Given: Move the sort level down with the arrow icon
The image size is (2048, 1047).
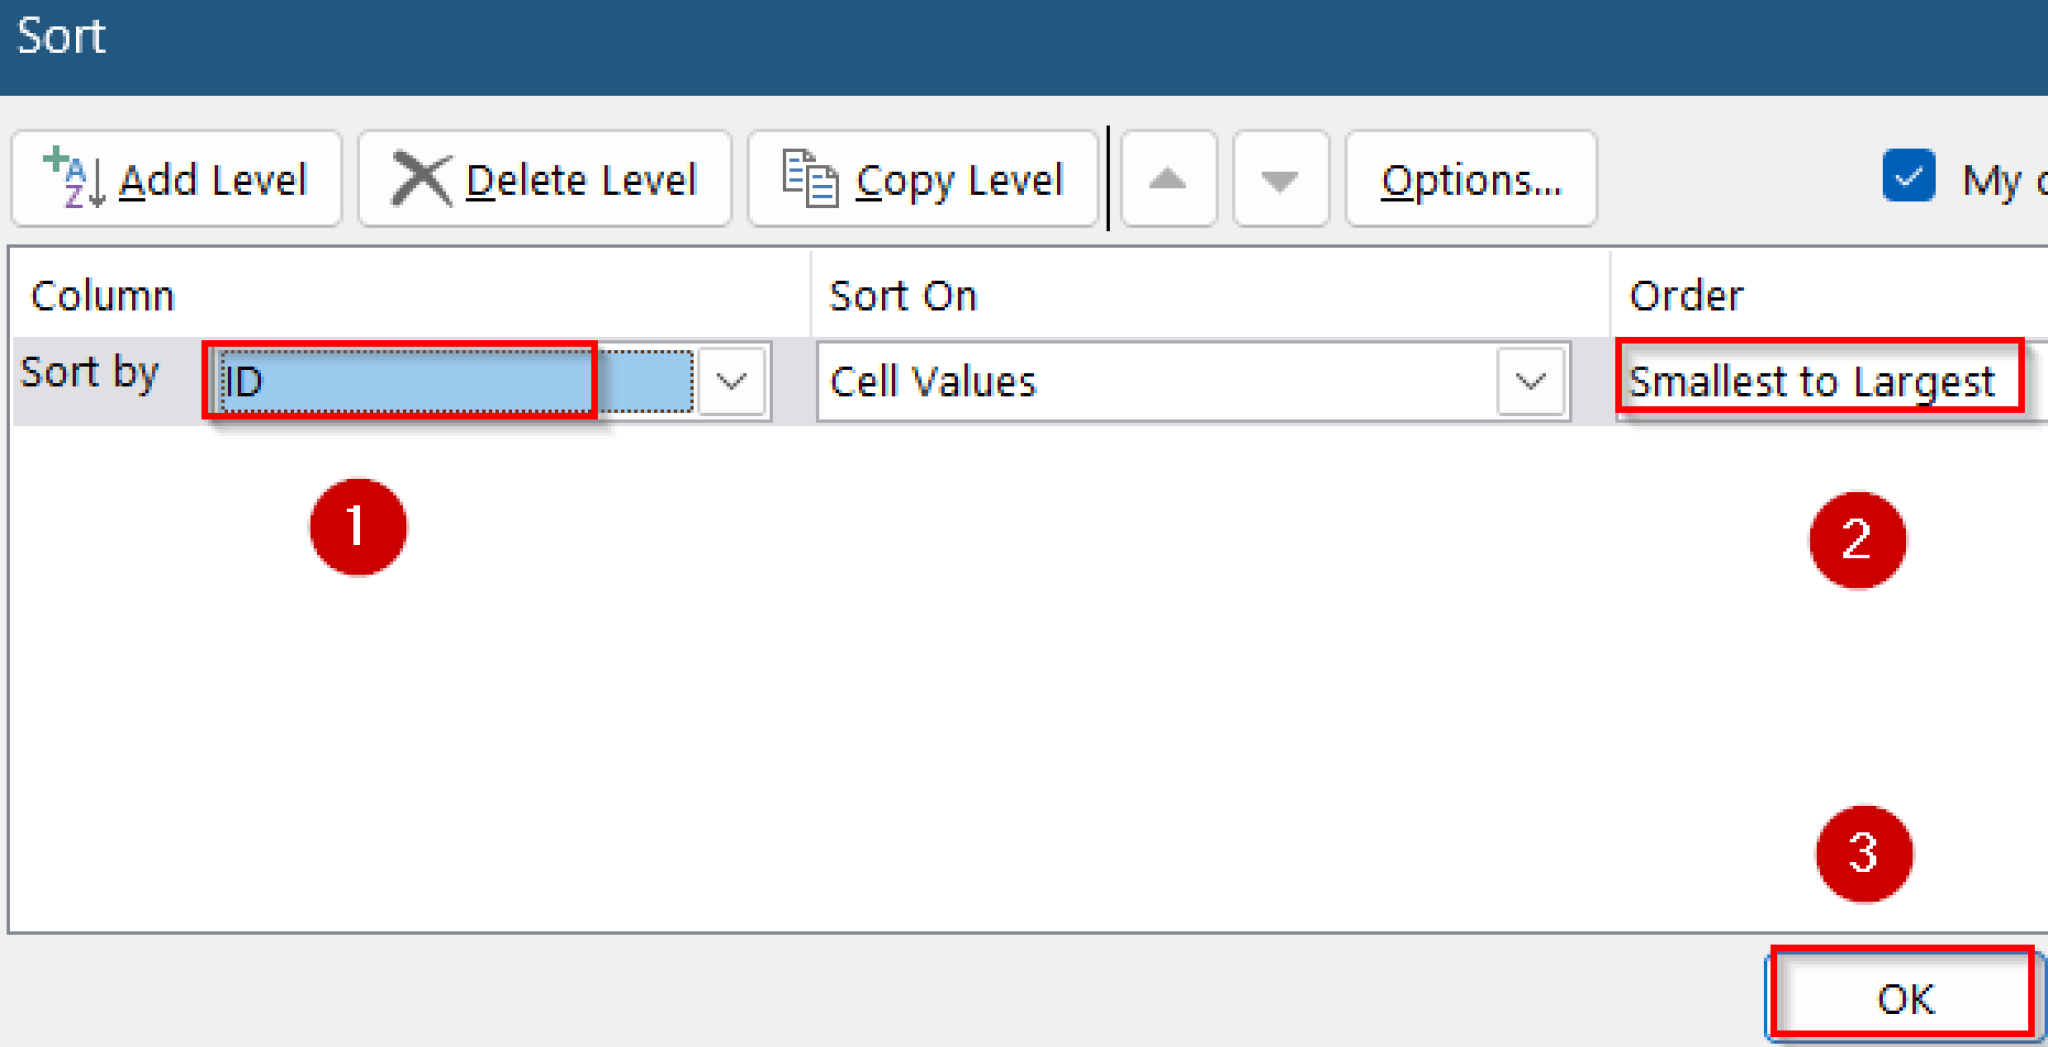Looking at the screenshot, I should pos(1280,178).
